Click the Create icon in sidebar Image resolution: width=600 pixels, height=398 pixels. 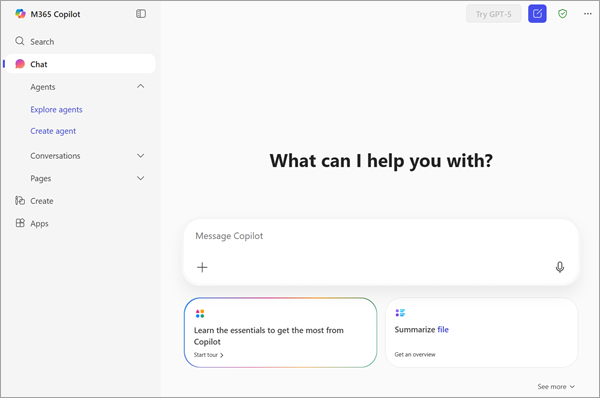coord(20,201)
